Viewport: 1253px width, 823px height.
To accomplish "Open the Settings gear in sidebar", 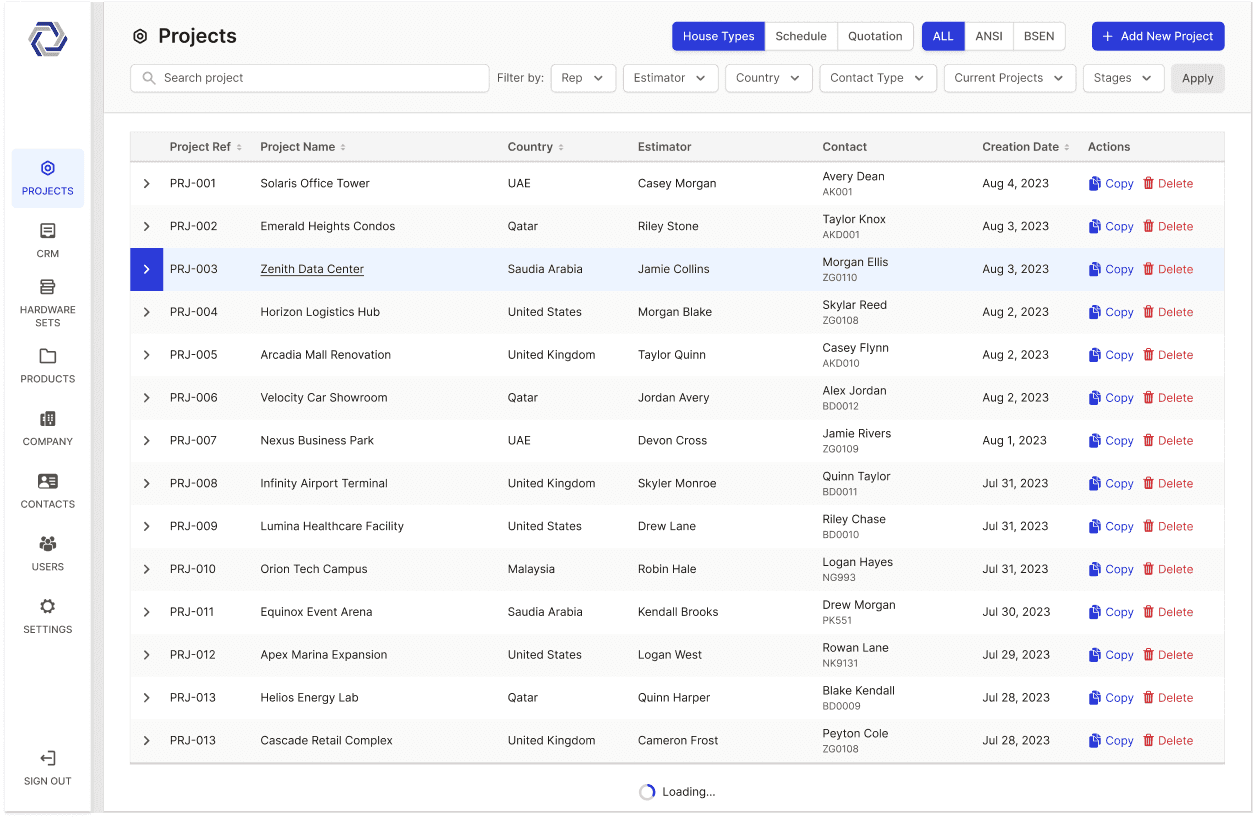I will click(x=48, y=606).
